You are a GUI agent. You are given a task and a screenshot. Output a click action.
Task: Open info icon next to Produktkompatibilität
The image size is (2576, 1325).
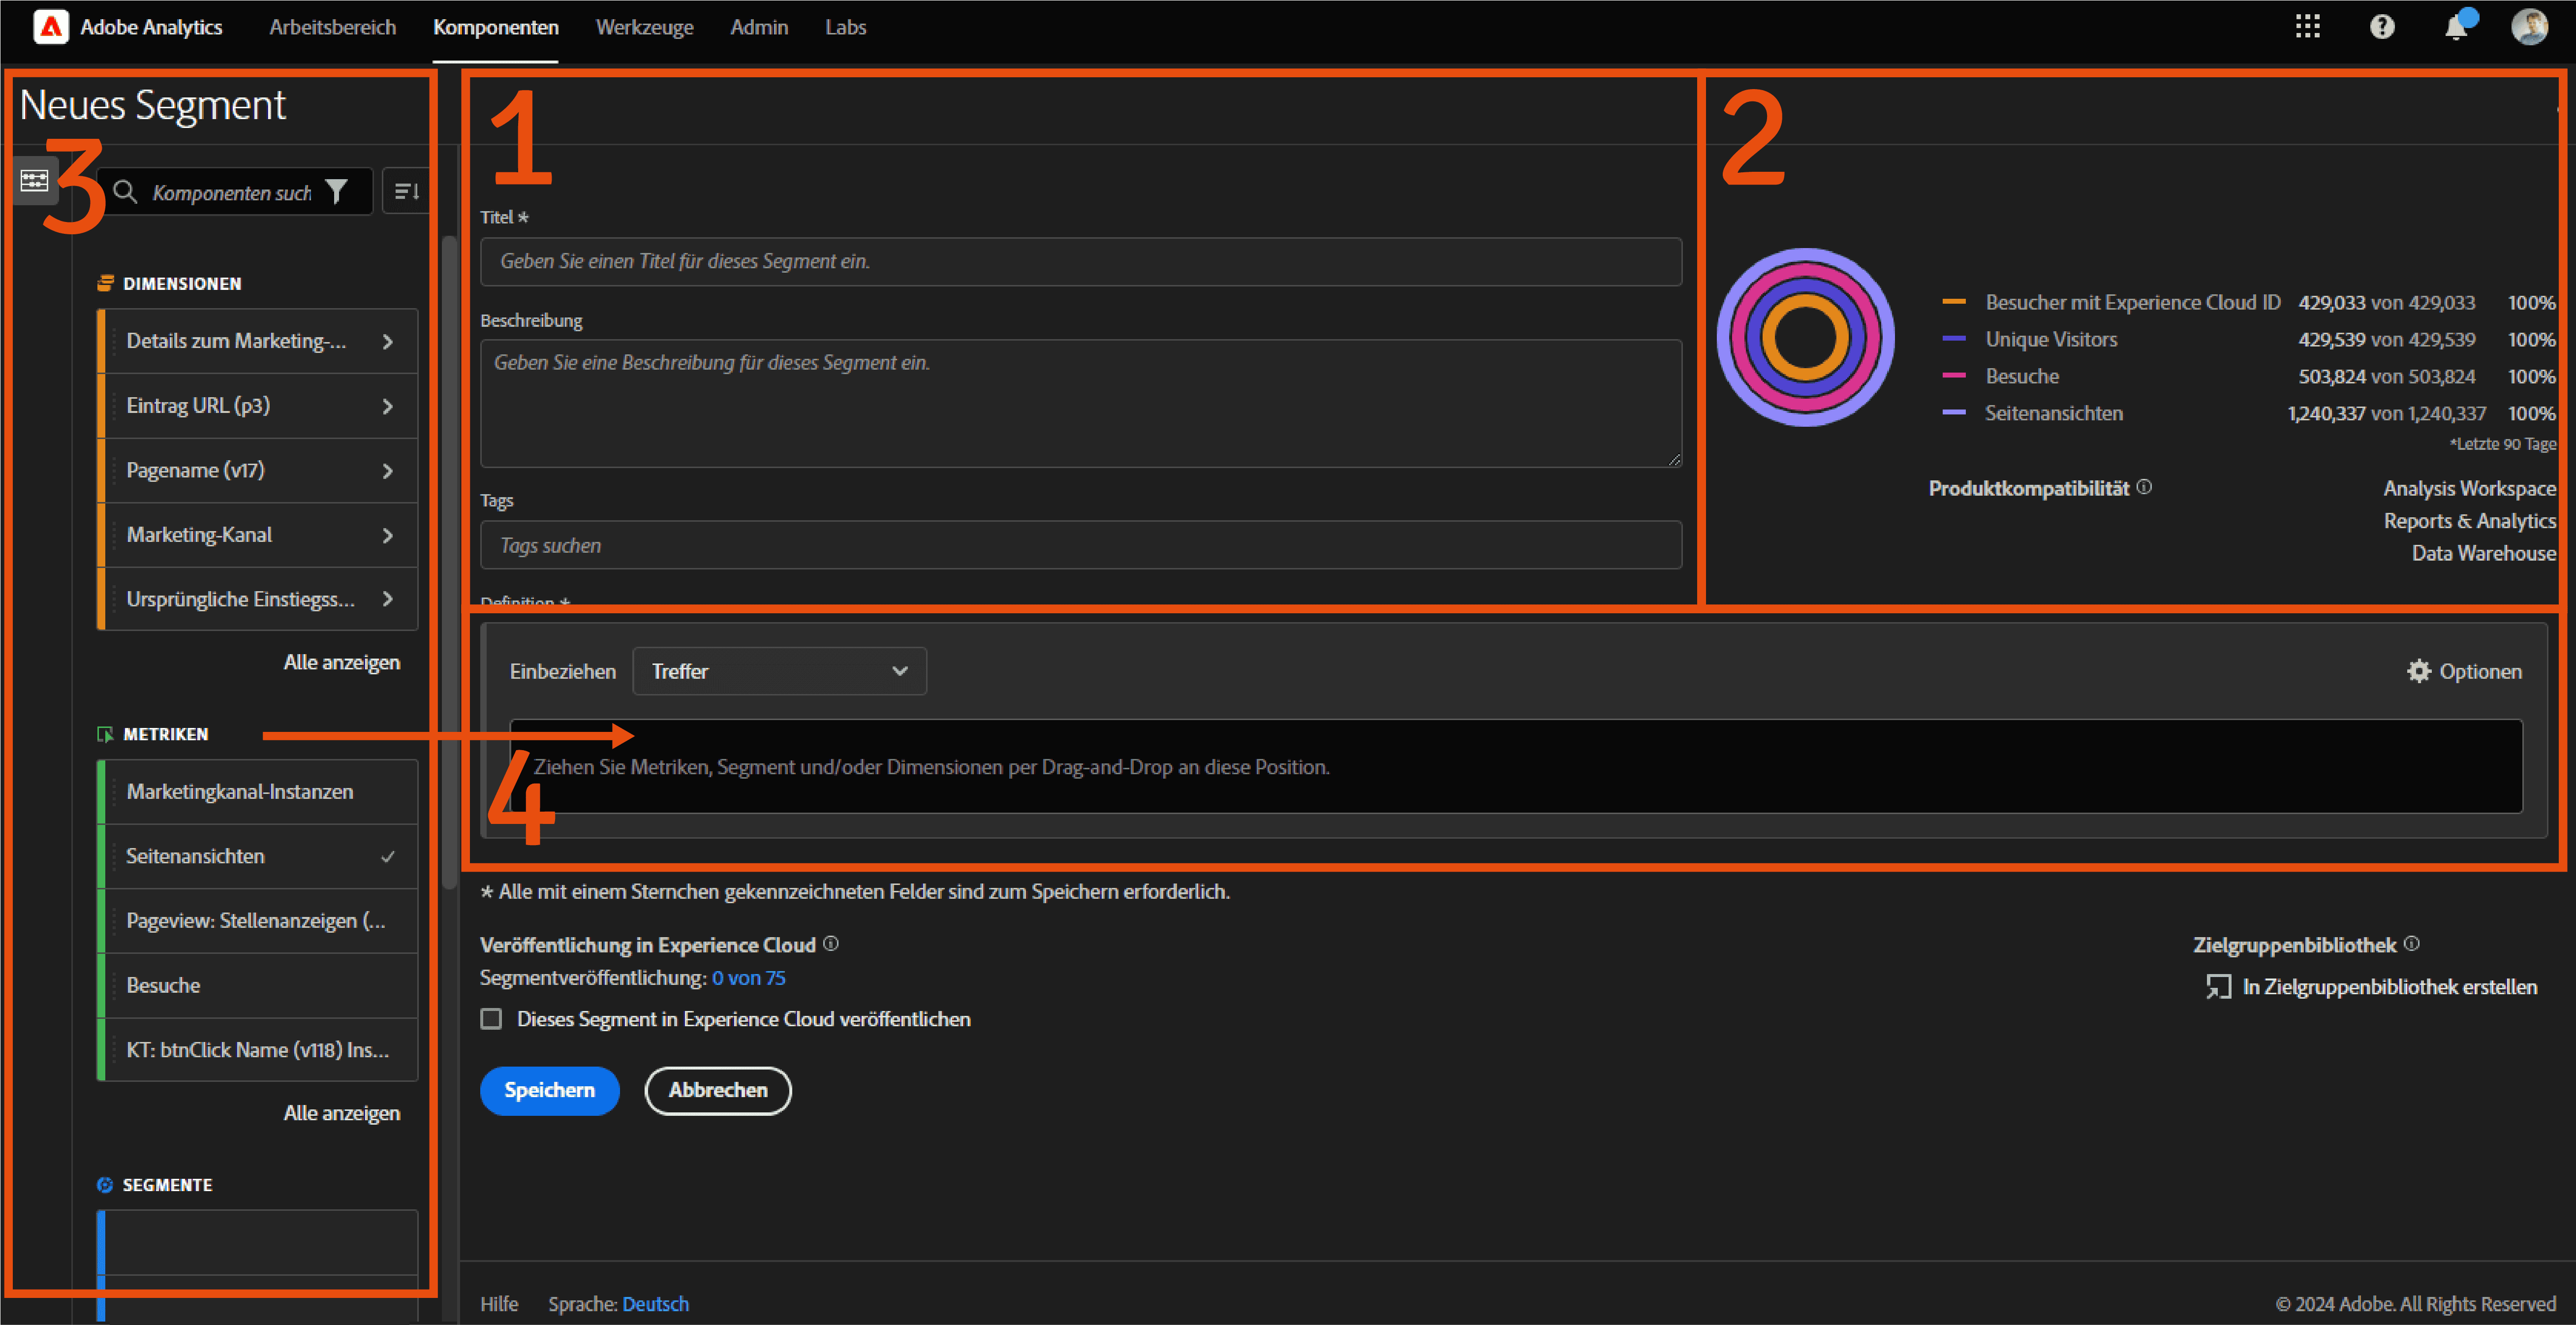[2144, 487]
